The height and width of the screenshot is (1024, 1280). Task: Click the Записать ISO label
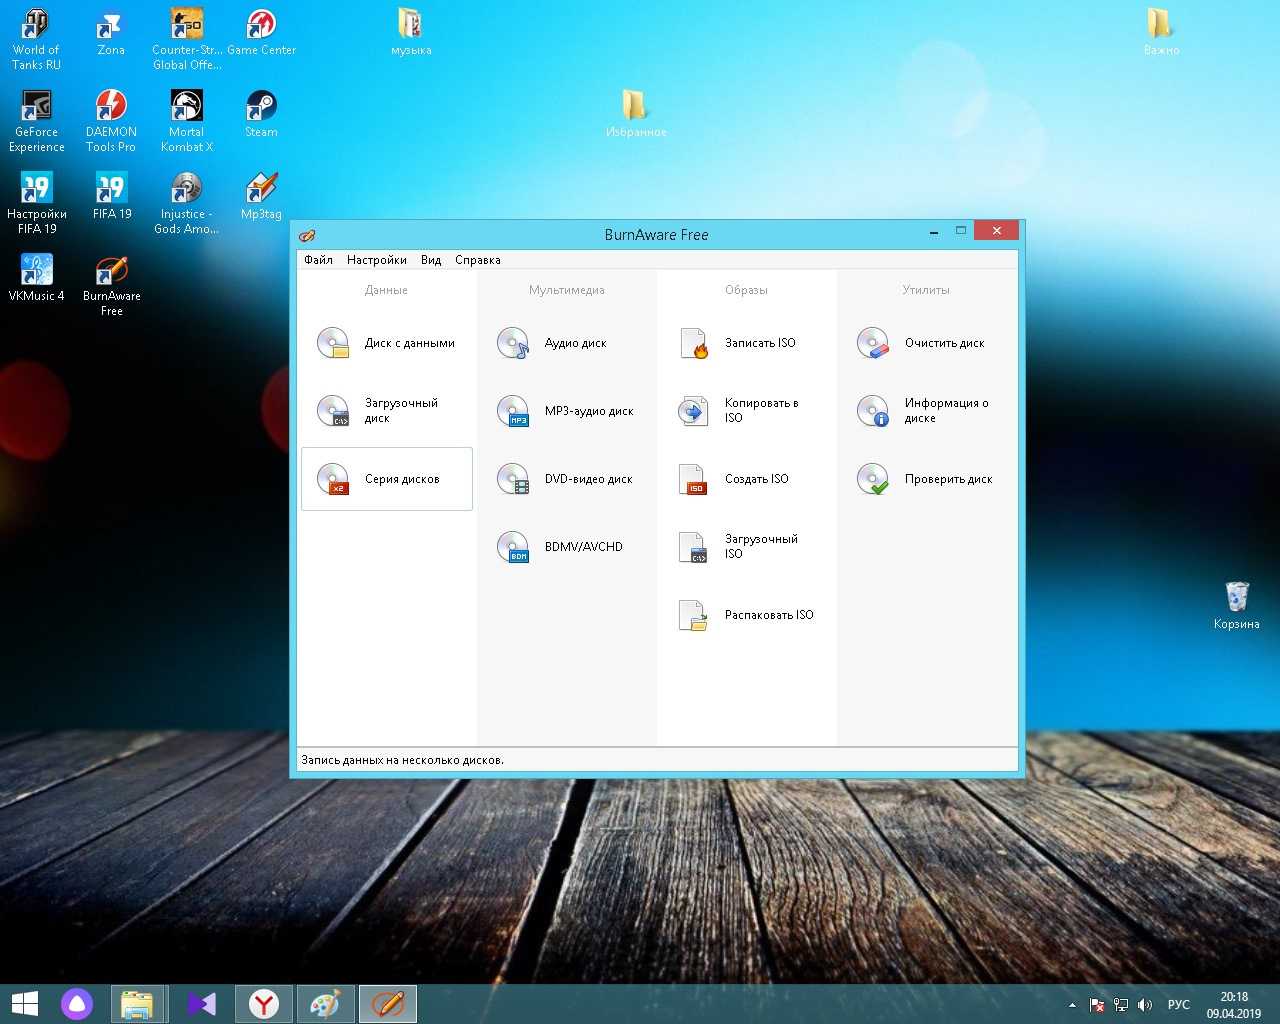coord(760,343)
